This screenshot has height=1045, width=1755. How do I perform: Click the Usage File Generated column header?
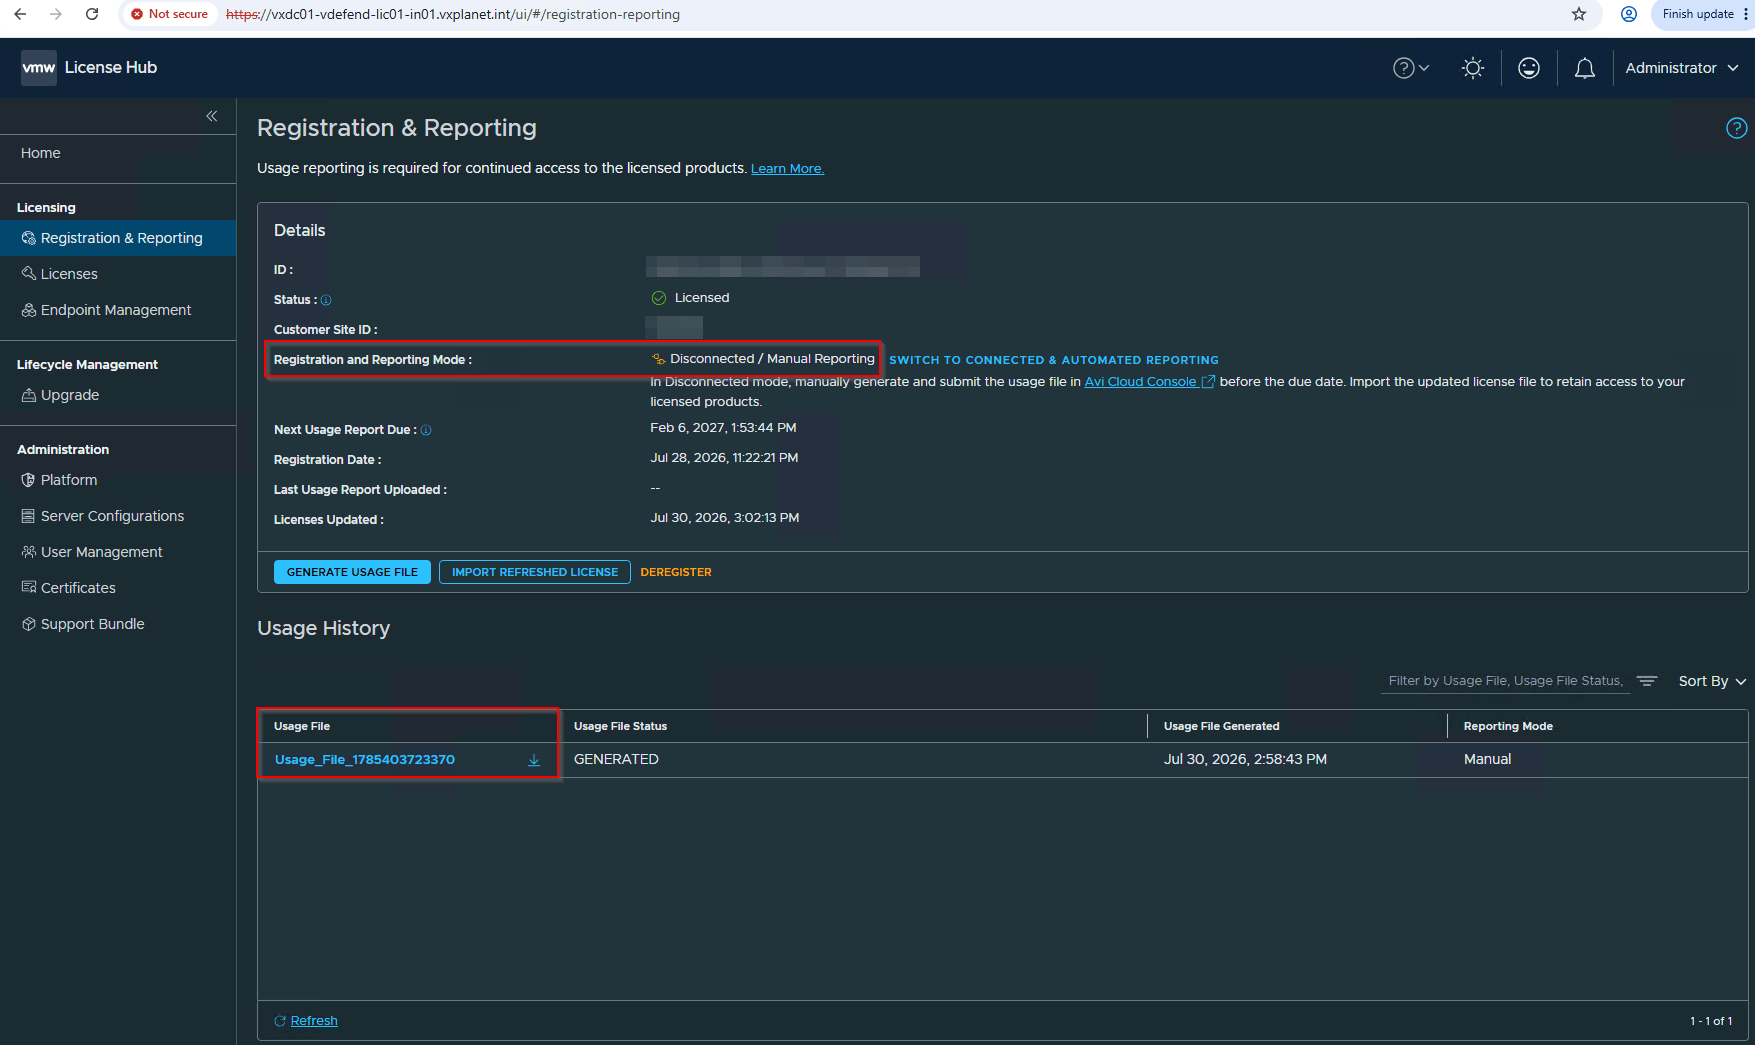click(x=1222, y=726)
